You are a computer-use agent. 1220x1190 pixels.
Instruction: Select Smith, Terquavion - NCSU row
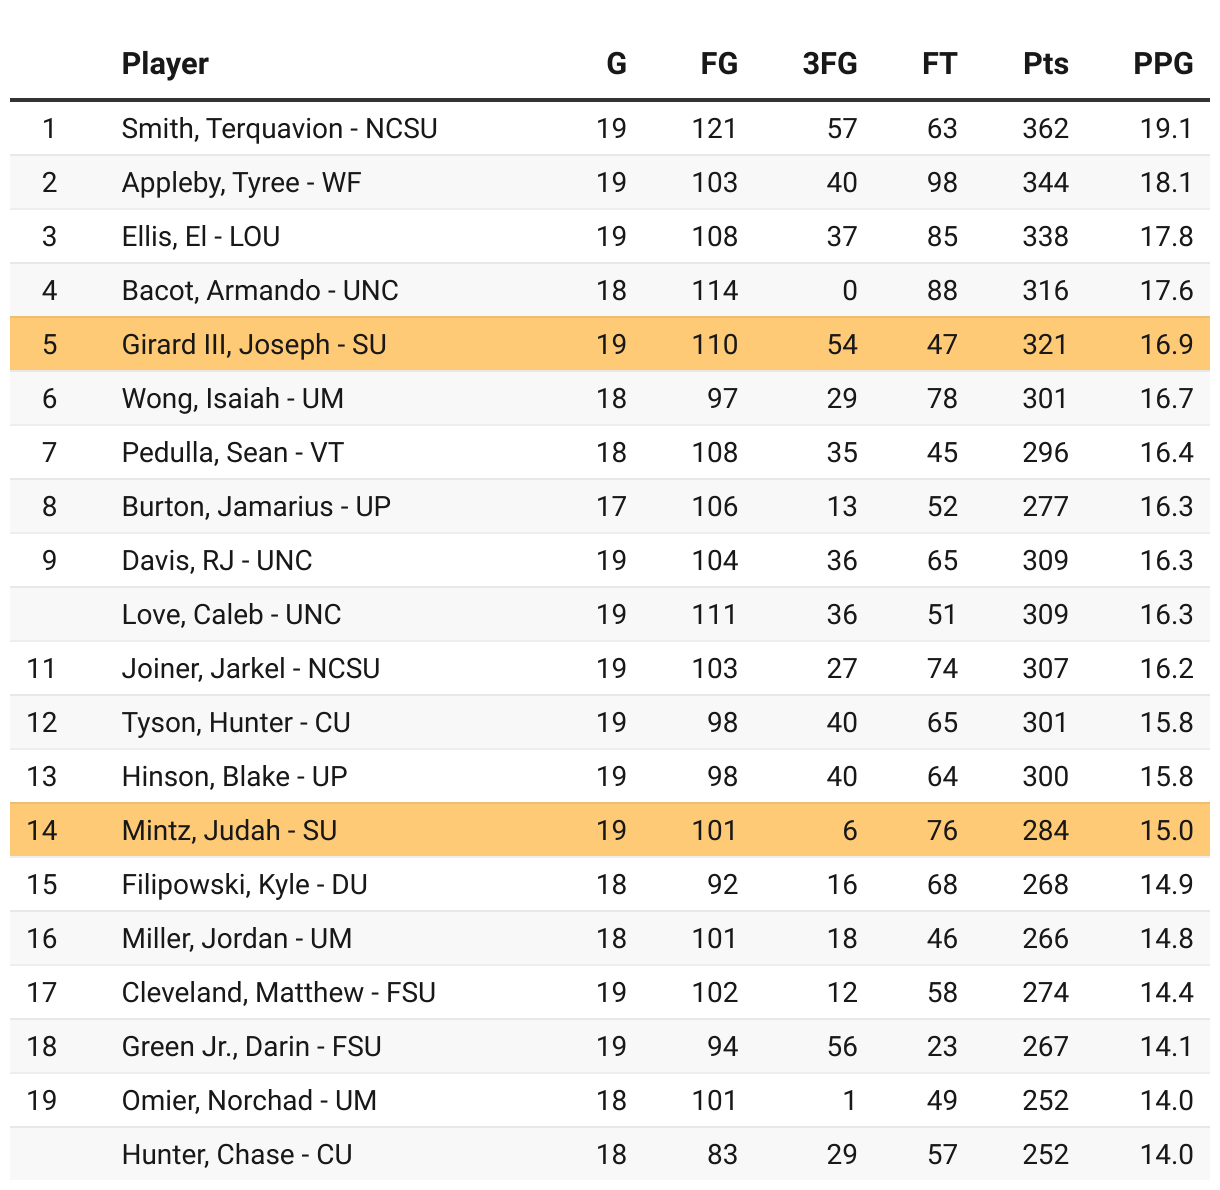pyautogui.click(x=610, y=129)
